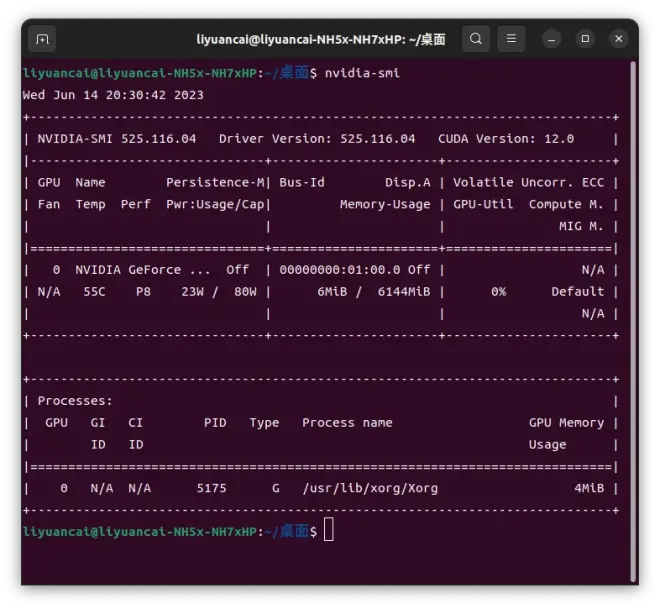Click the date line Wed Jun 14 20:30:42 2023
The width and height of the screenshot is (660, 609).
[113, 95]
